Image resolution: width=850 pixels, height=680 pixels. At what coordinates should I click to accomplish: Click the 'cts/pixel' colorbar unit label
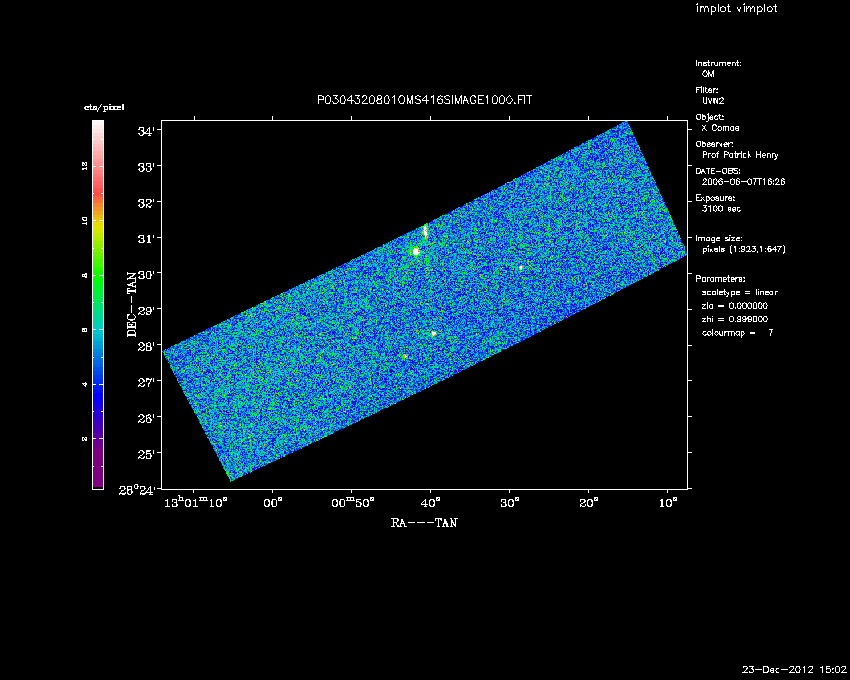[104, 107]
